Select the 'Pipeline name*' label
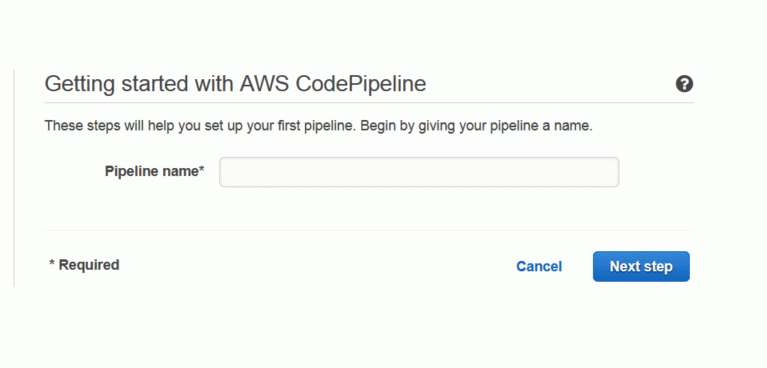767x368 pixels. click(x=155, y=171)
